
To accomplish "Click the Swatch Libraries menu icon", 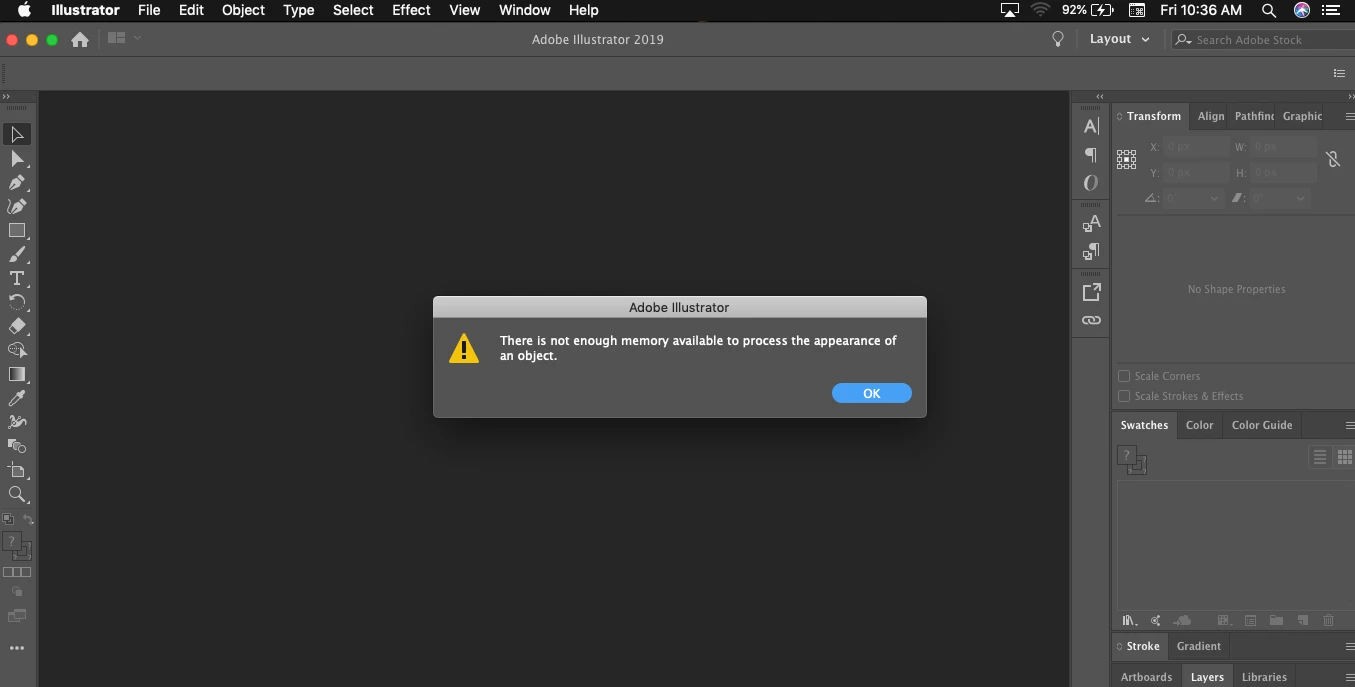I will (1130, 621).
